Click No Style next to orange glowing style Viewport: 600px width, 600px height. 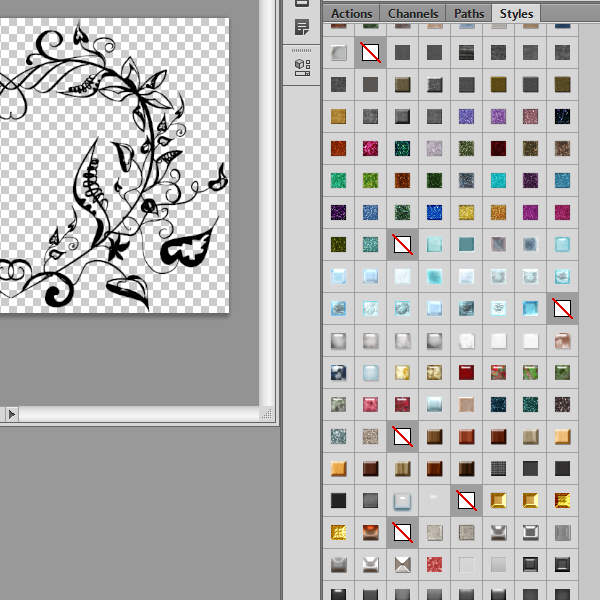[x=402, y=532]
